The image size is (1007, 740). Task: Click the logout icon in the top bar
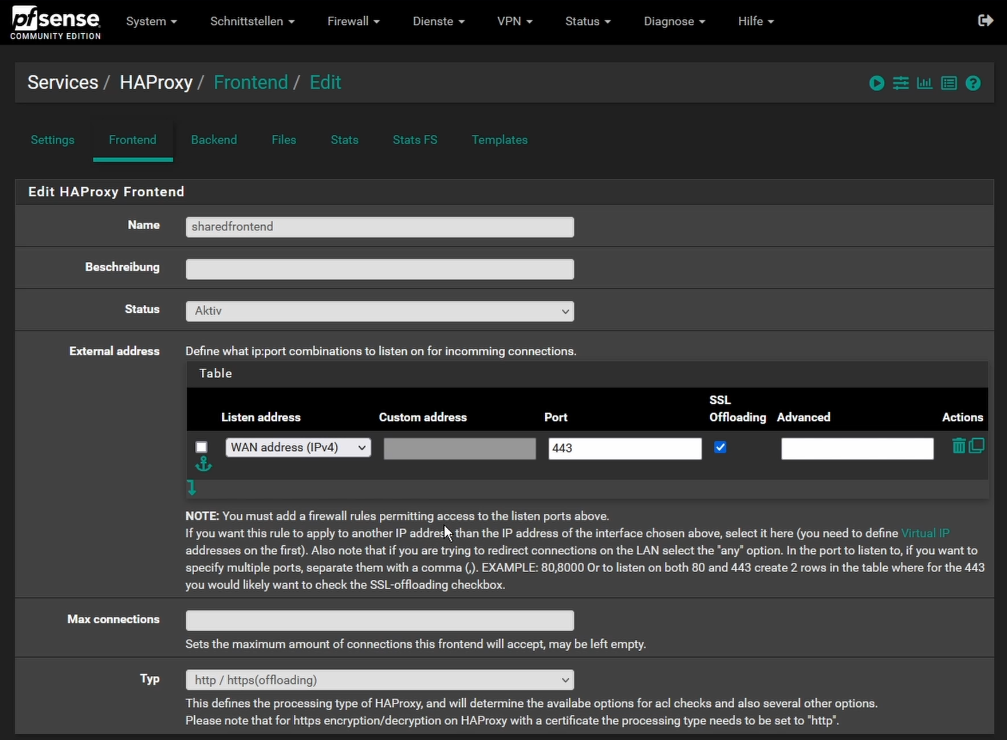point(985,21)
